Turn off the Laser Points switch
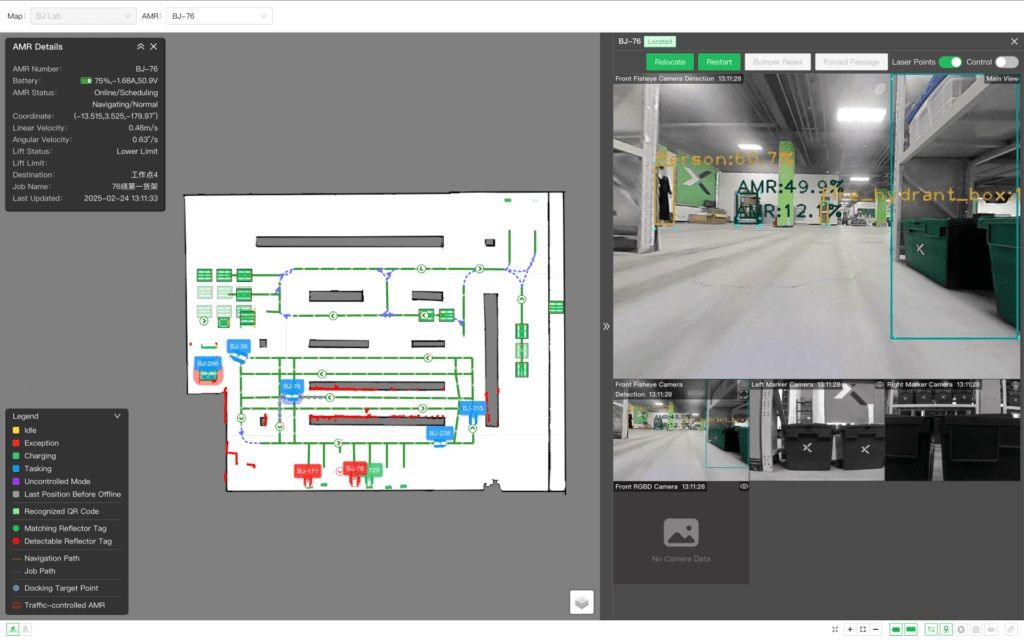This screenshot has width=1024, height=640. click(950, 62)
